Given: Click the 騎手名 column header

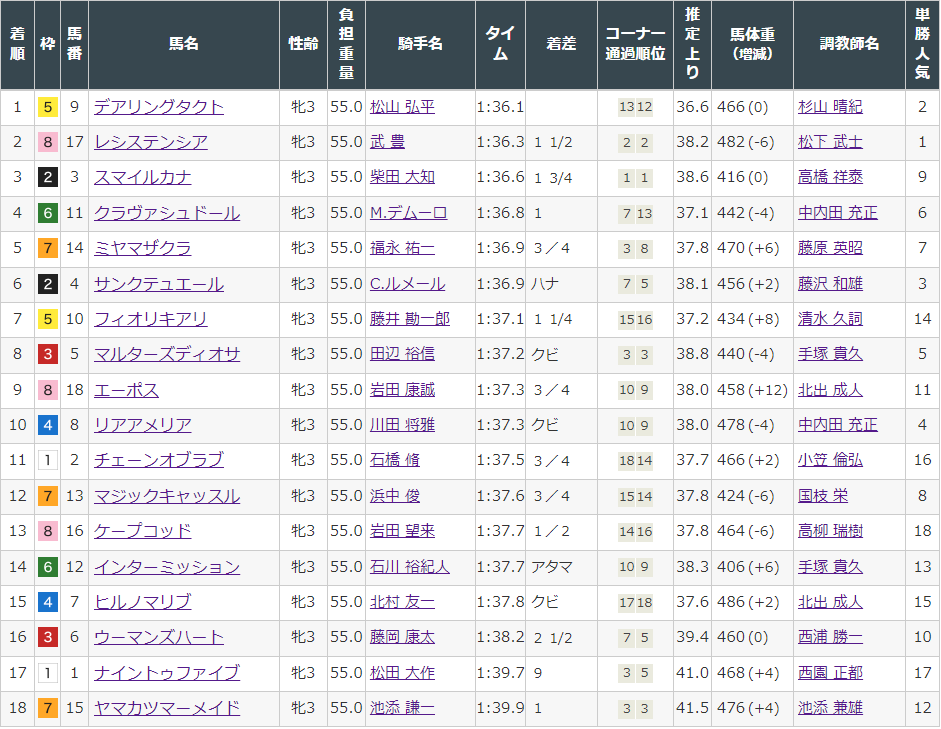Looking at the screenshot, I should [420, 44].
